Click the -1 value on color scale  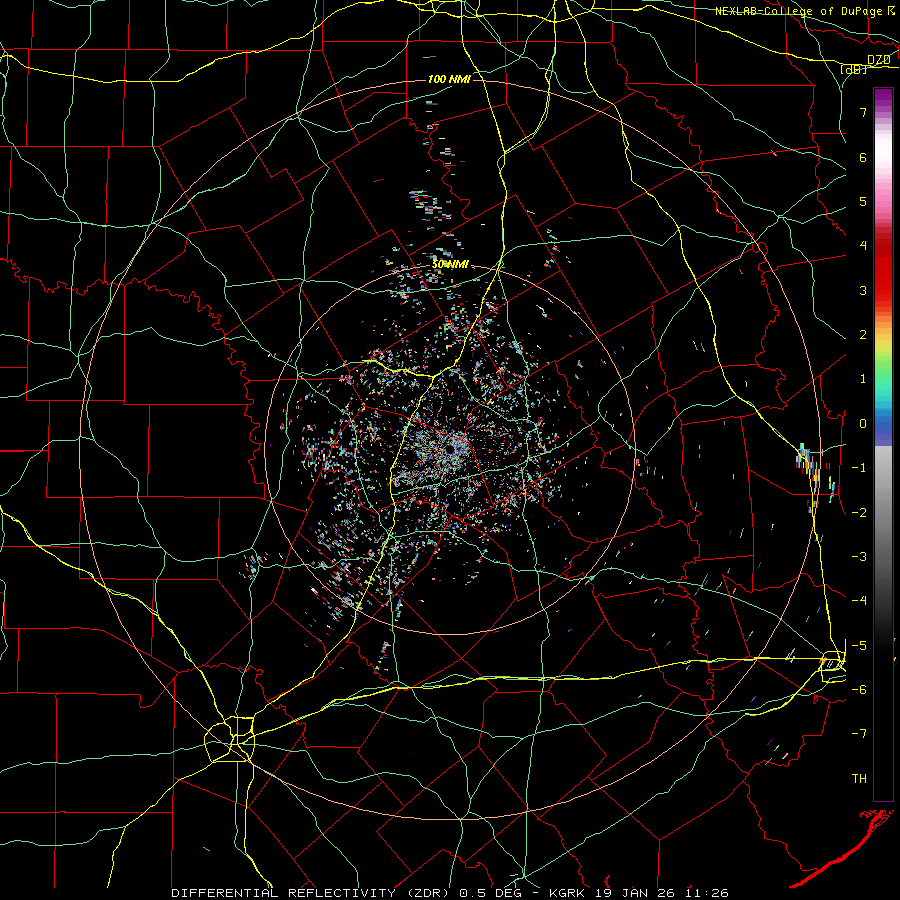(859, 468)
